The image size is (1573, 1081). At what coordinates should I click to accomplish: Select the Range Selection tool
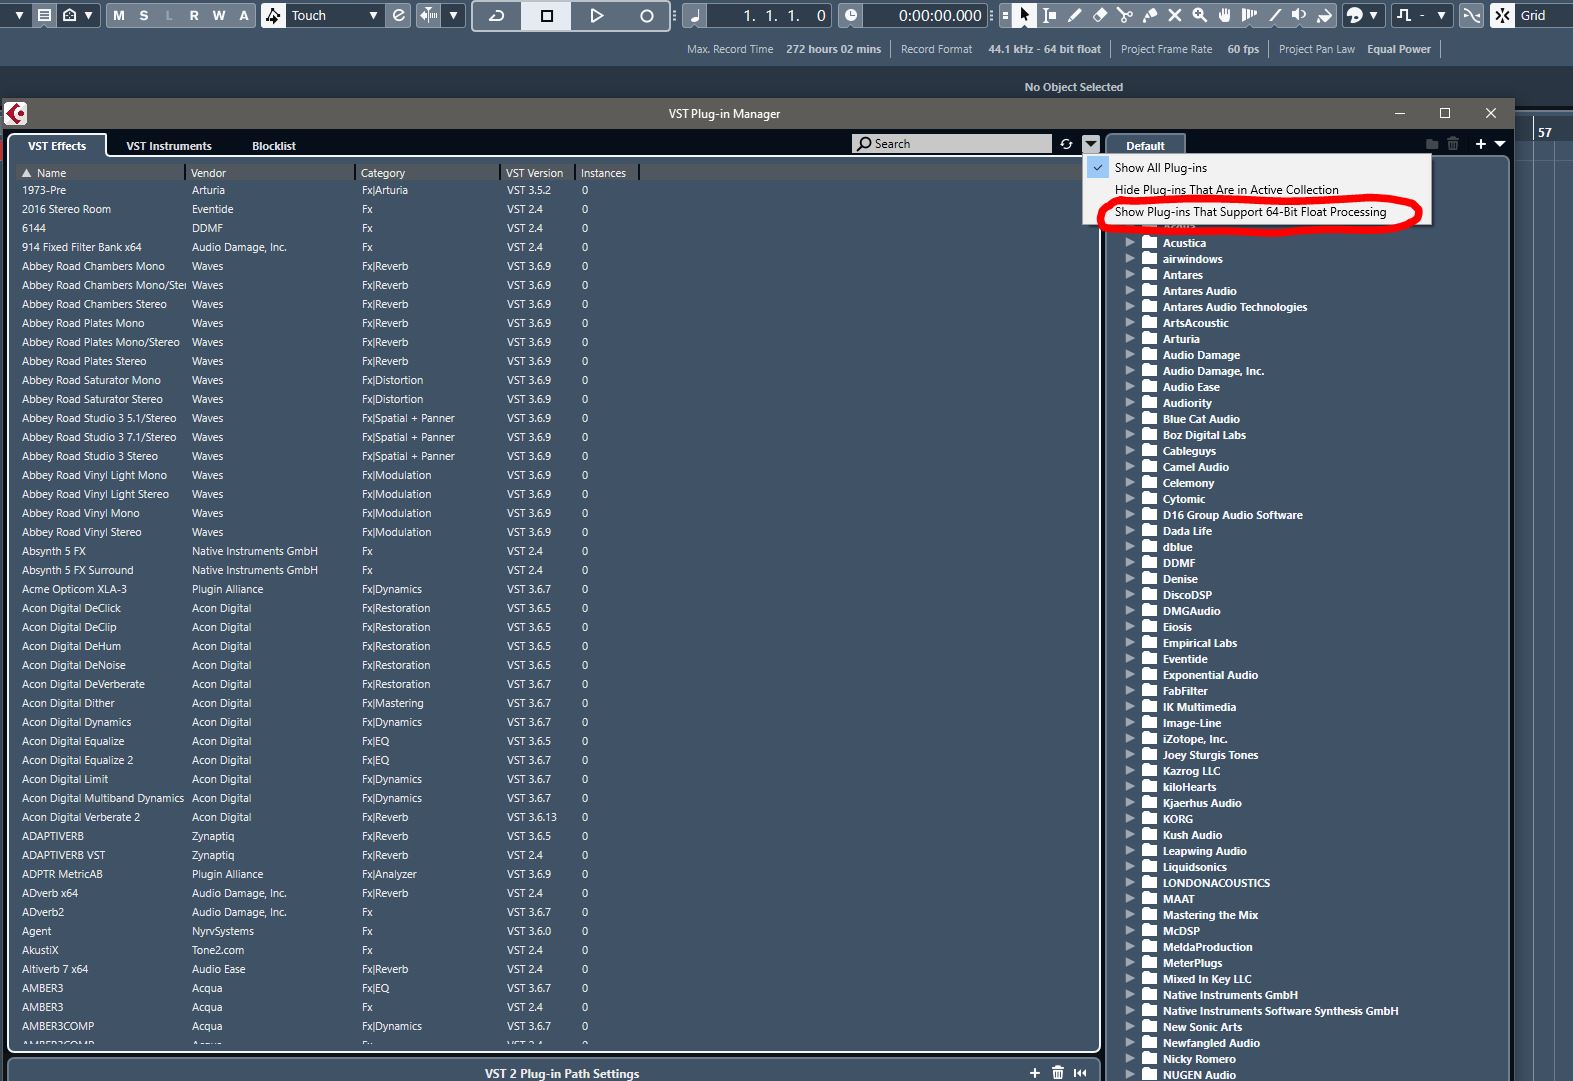point(1049,15)
